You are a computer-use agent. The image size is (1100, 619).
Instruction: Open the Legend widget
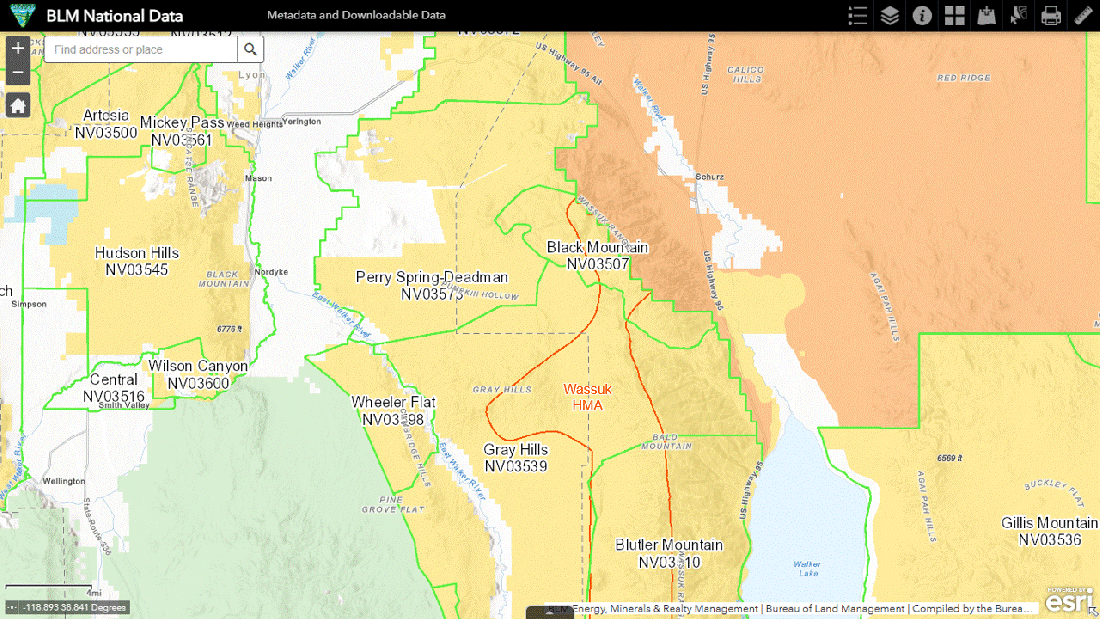857,15
